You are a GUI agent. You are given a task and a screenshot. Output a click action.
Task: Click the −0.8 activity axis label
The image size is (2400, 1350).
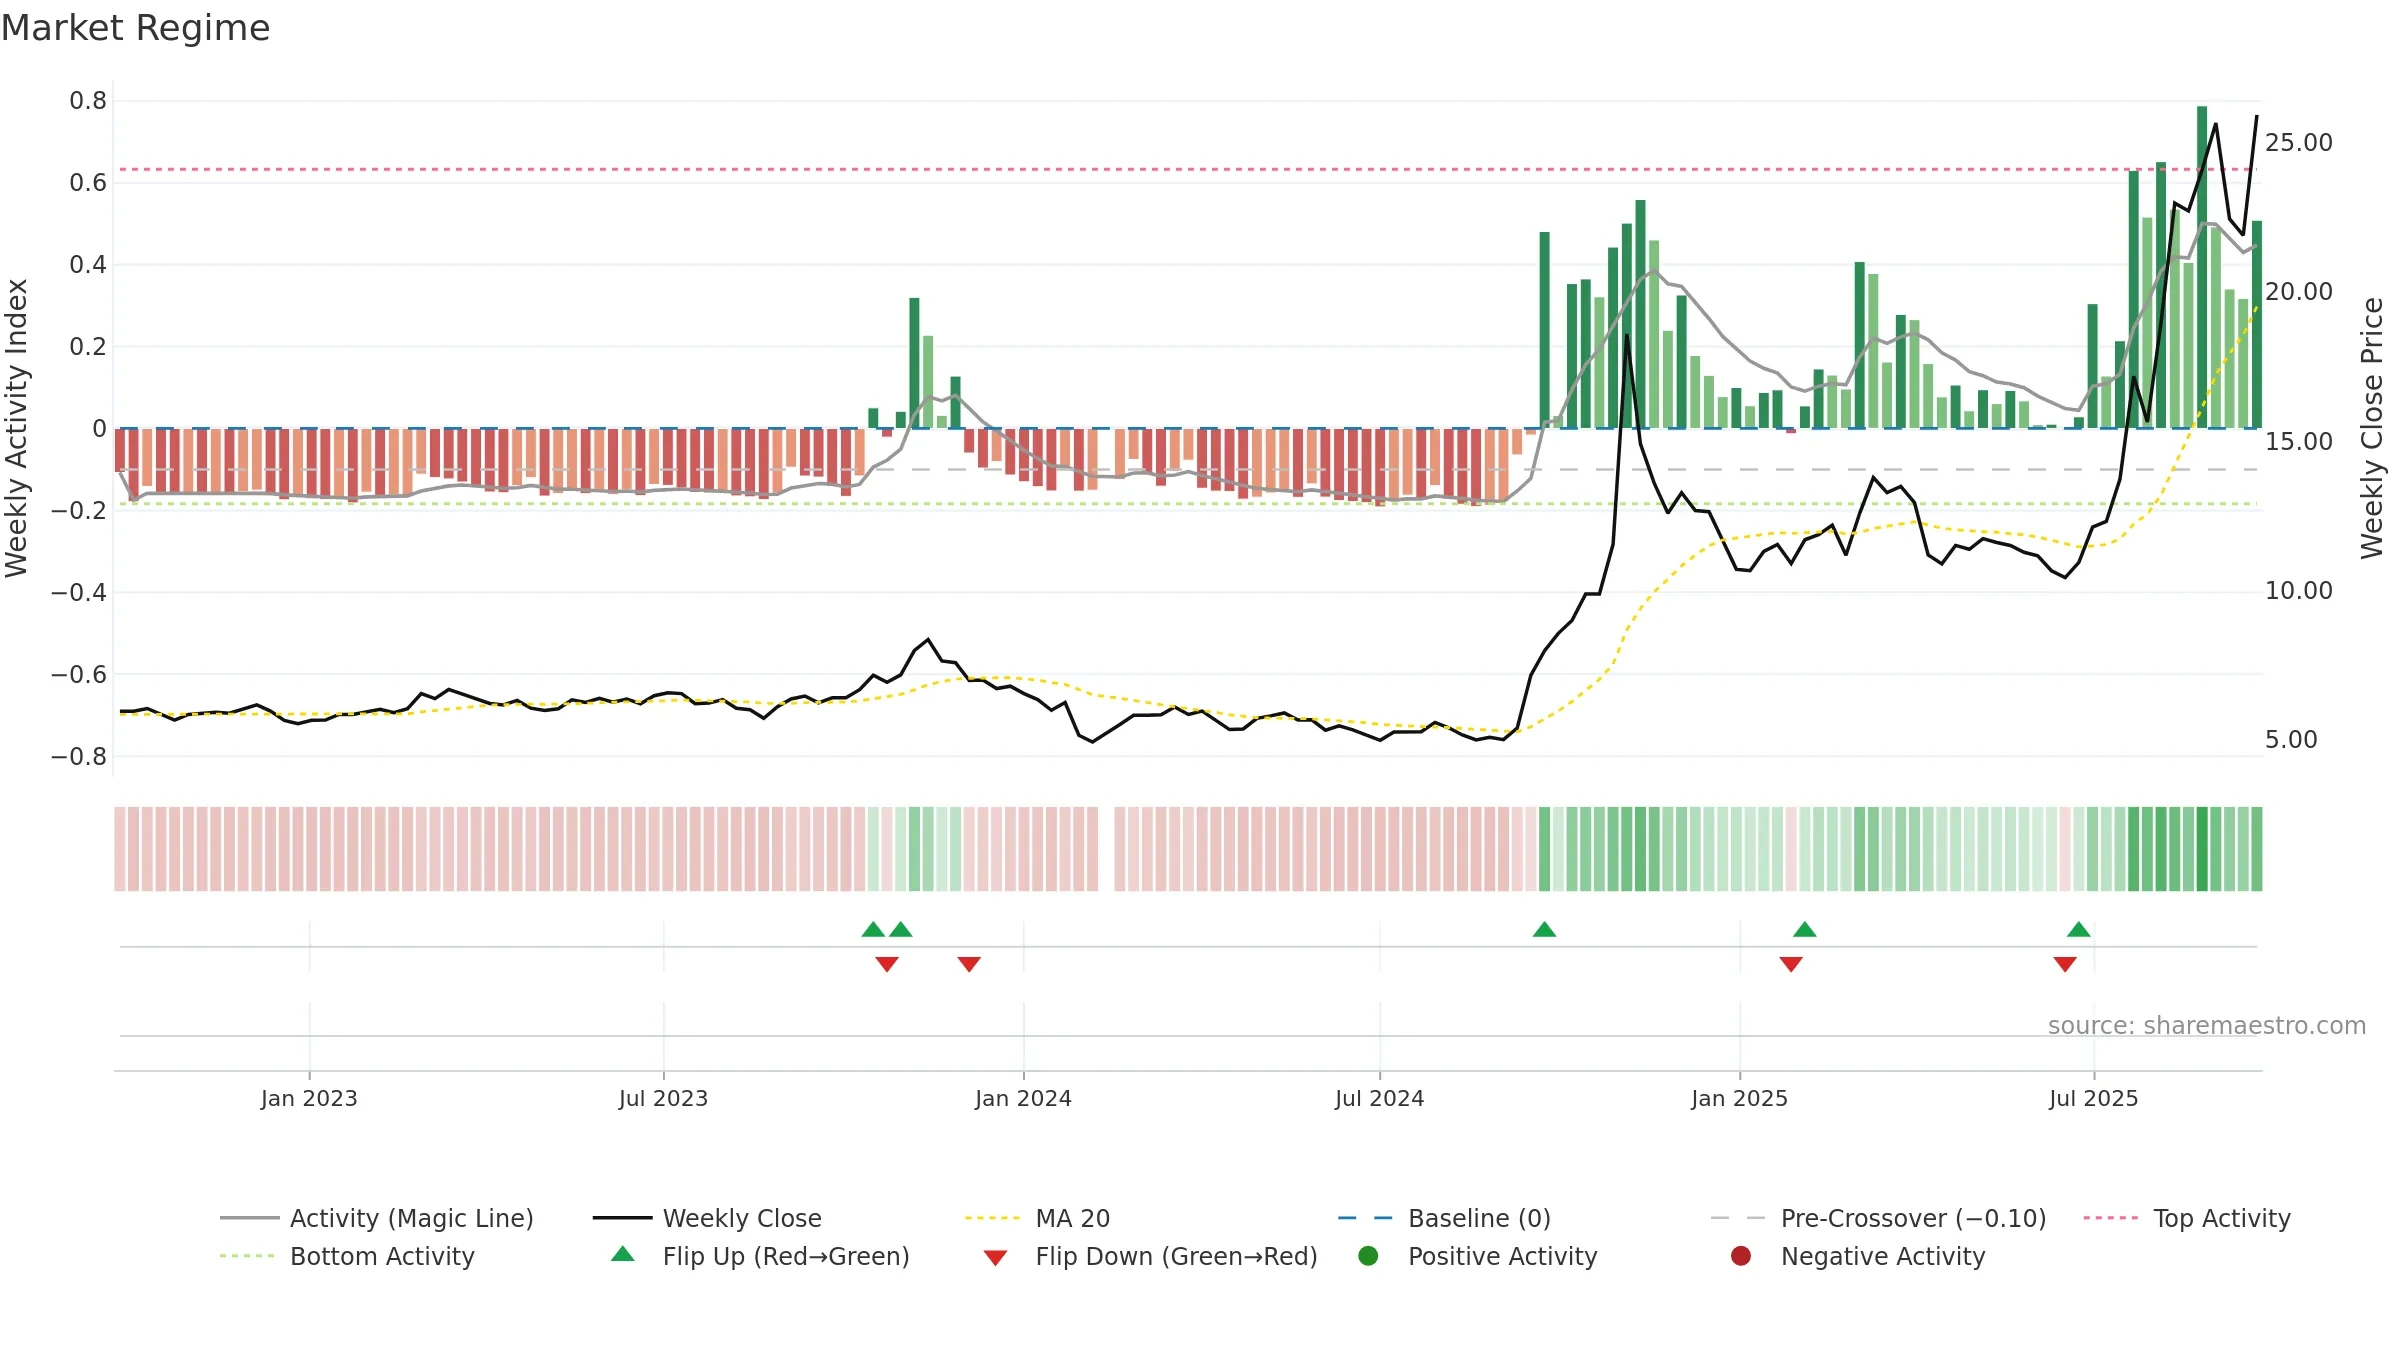coord(79,757)
